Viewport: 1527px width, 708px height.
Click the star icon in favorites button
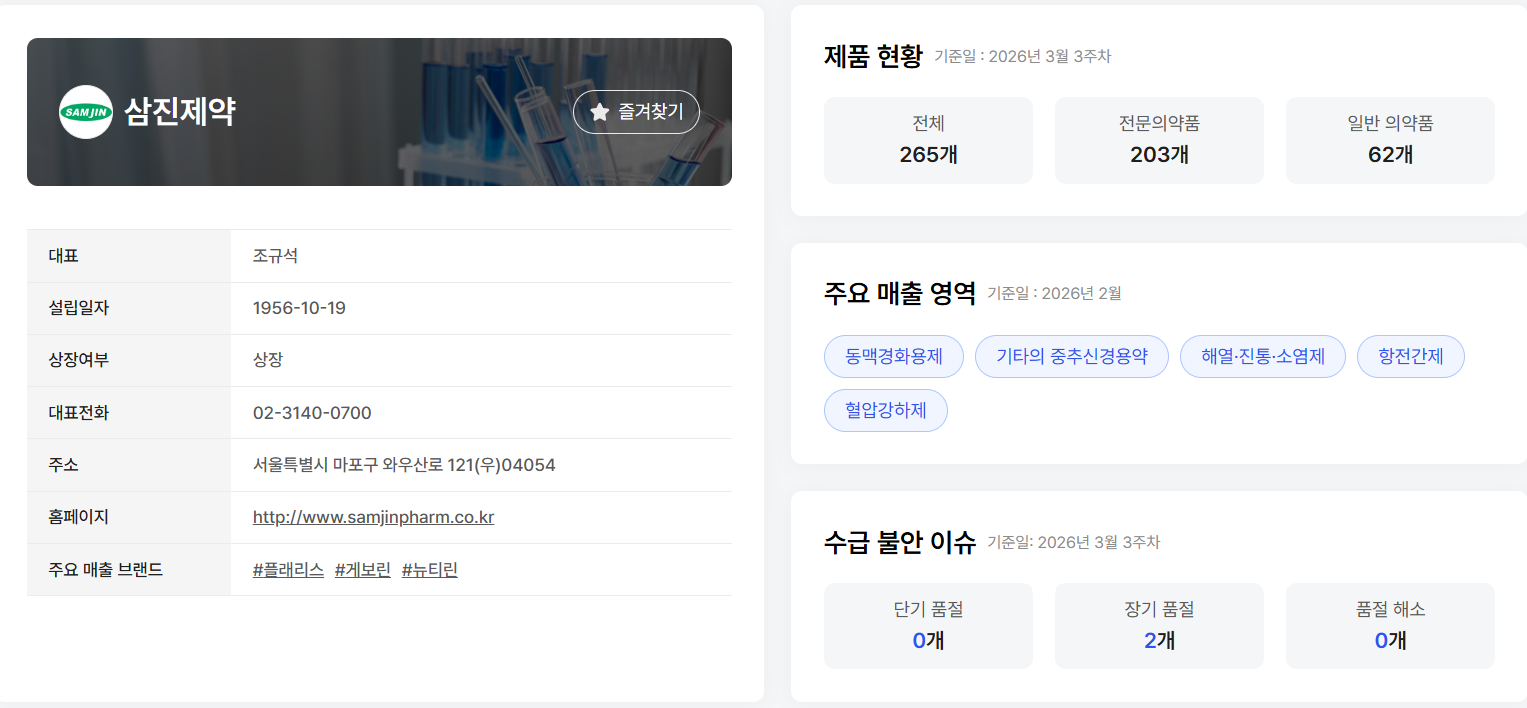click(x=599, y=112)
